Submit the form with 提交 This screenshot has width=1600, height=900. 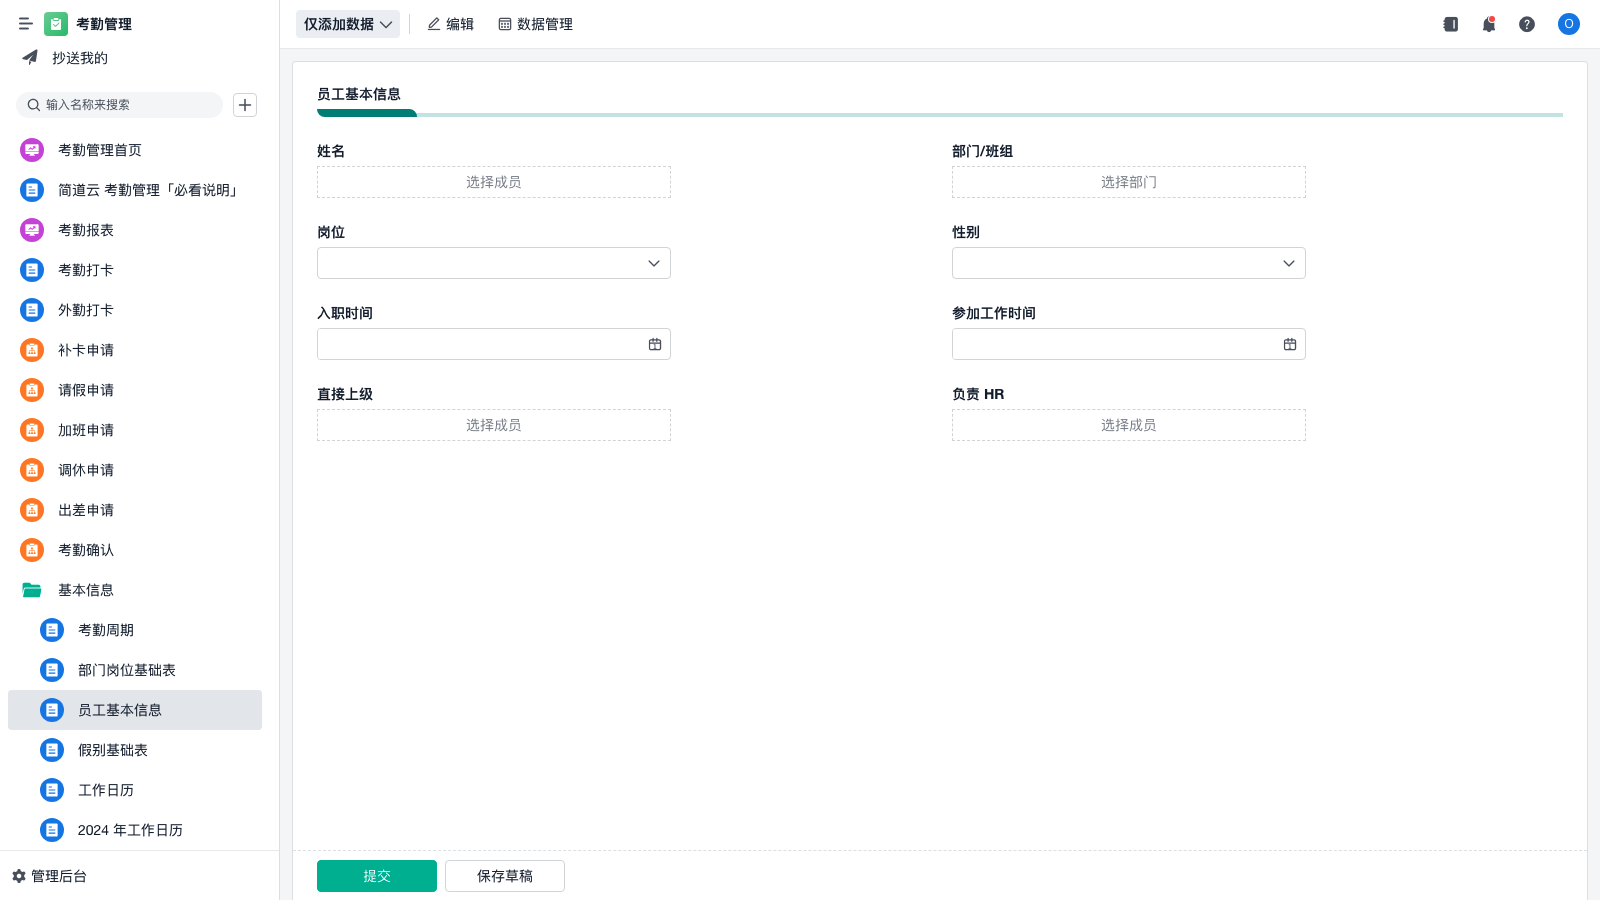pyautogui.click(x=377, y=876)
